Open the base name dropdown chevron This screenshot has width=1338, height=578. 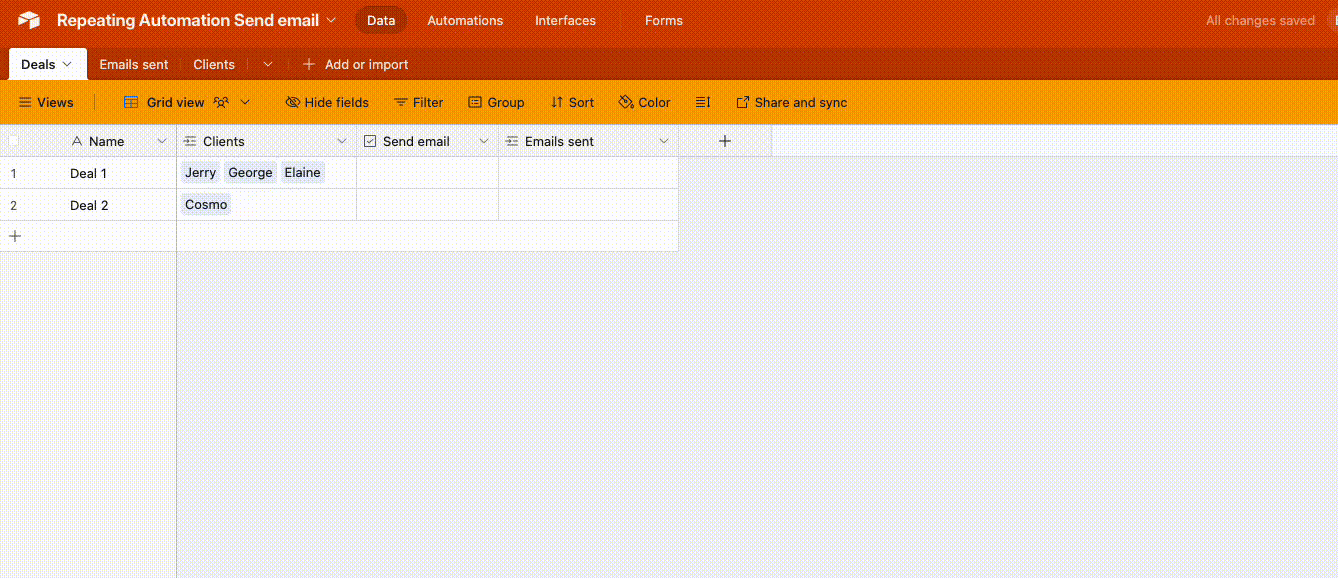(x=332, y=20)
